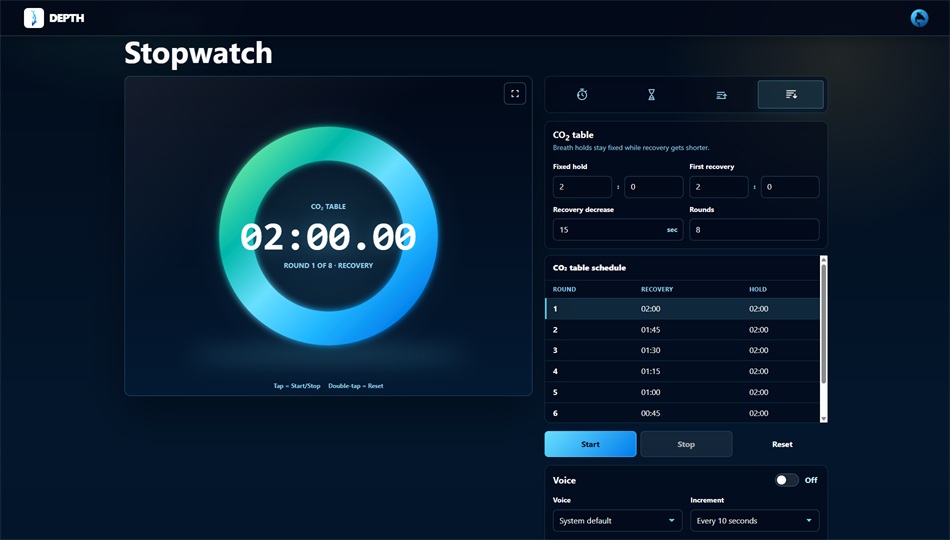Click the DEPTH logo icon

(34, 18)
